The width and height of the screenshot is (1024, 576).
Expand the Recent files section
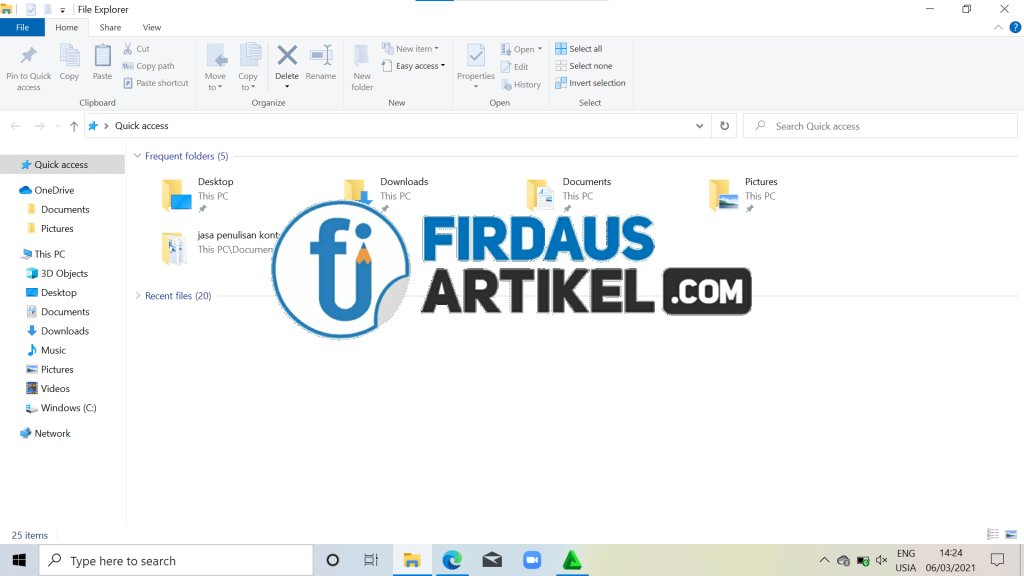tap(138, 296)
